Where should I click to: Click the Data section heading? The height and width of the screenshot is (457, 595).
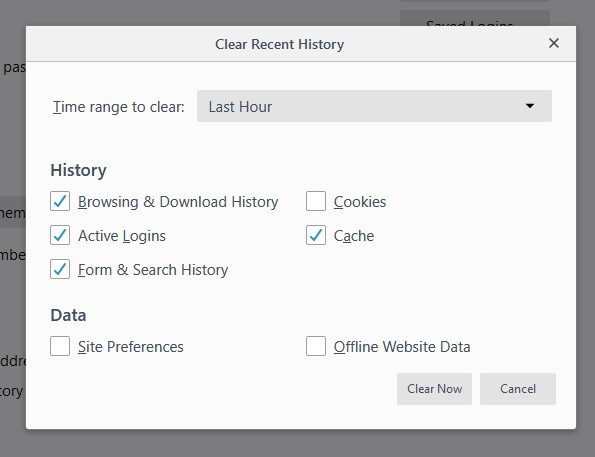click(x=68, y=315)
